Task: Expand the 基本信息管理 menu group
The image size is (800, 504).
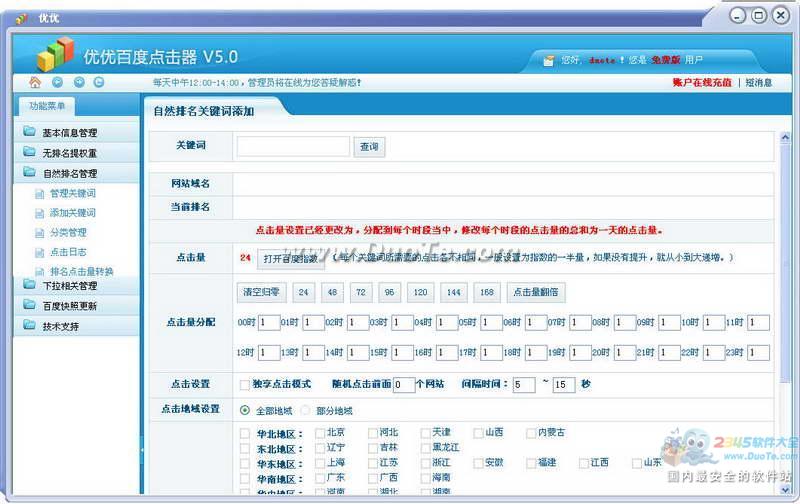Action: pyautogui.click(x=77, y=133)
